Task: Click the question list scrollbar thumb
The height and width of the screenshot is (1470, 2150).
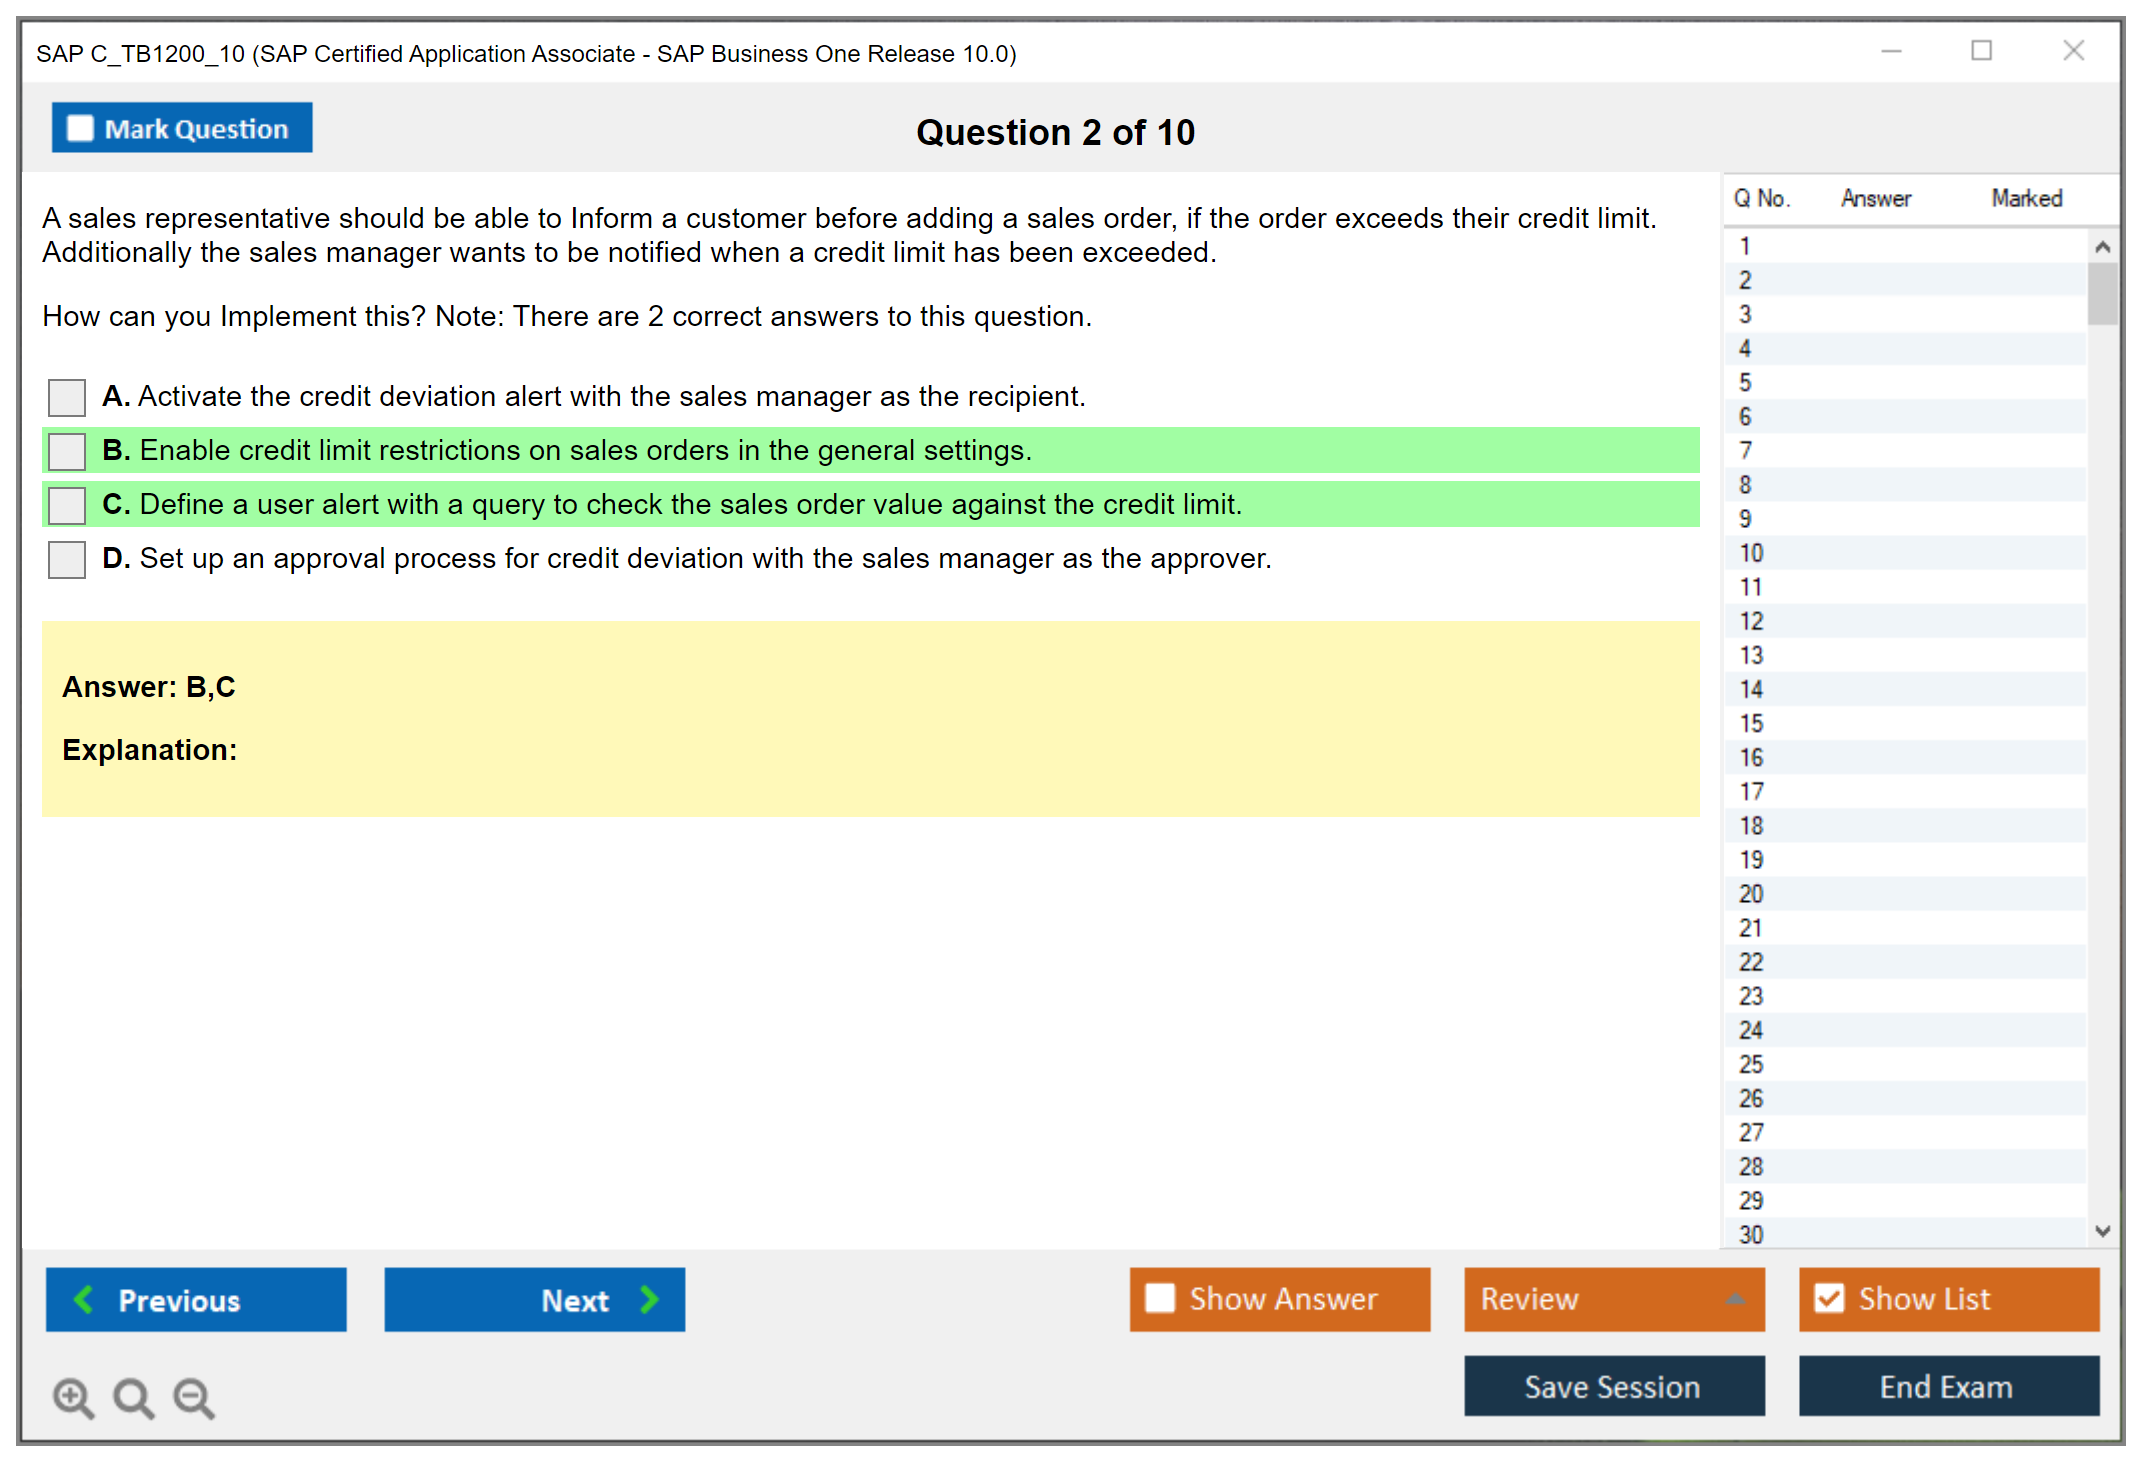Action: [x=2102, y=293]
